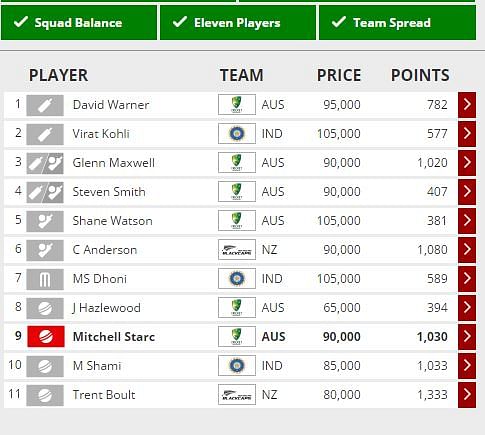
Task: Click Mitchell Starc's red bowler ball icon
Action: pos(46,337)
